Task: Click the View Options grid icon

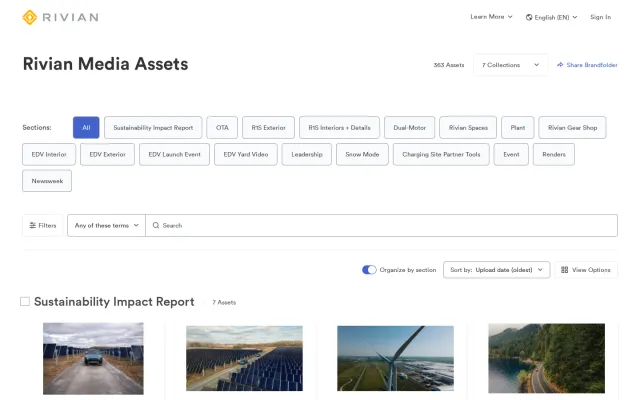Action: (x=564, y=270)
